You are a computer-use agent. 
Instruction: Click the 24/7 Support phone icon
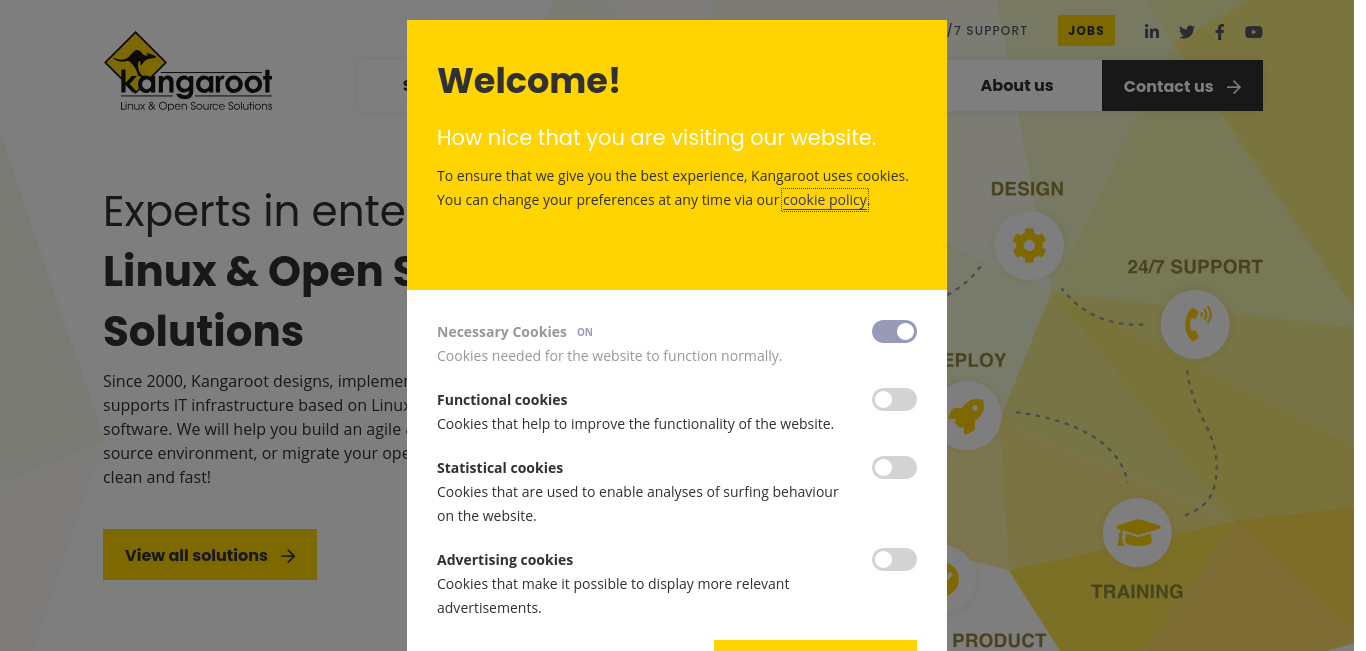(1195, 324)
